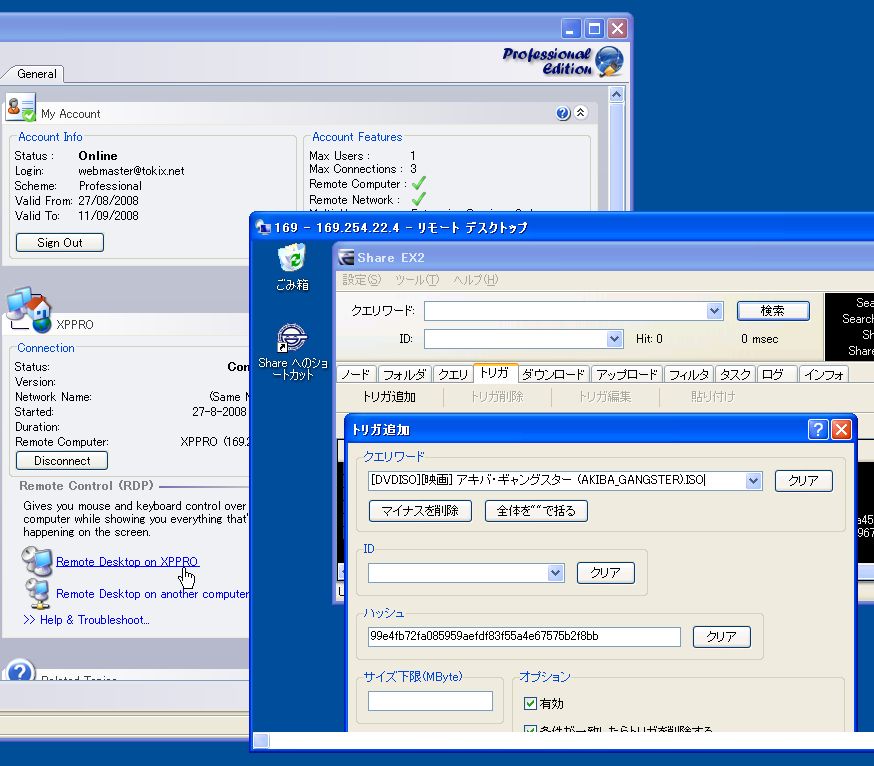Open the ツール(T) menu
The image size is (874, 766).
point(417,280)
